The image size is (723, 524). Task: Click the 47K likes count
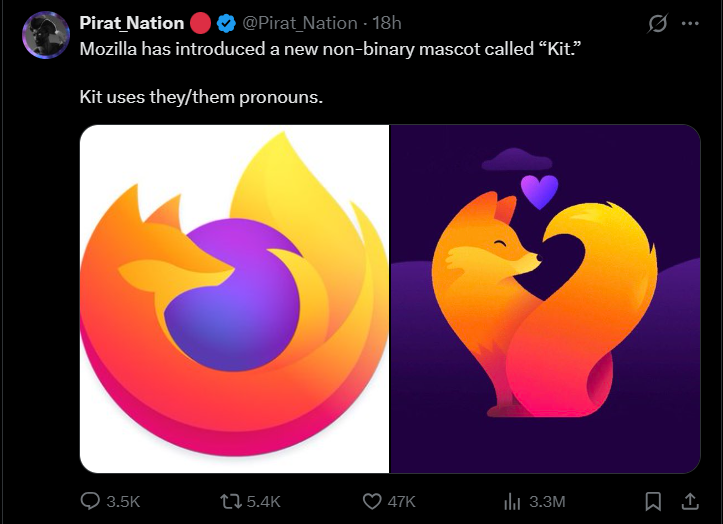tap(401, 501)
